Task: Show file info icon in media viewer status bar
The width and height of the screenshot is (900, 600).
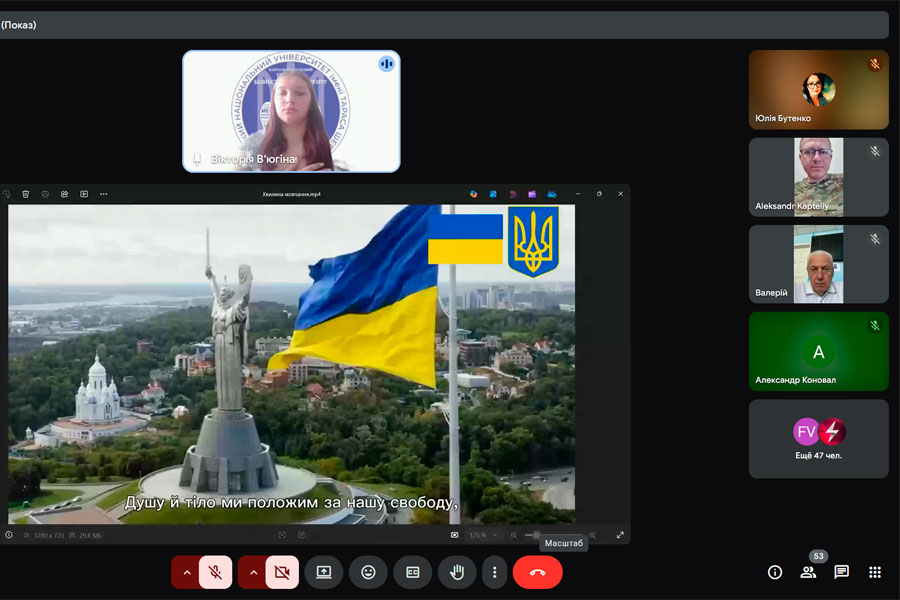Action: (x=9, y=535)
